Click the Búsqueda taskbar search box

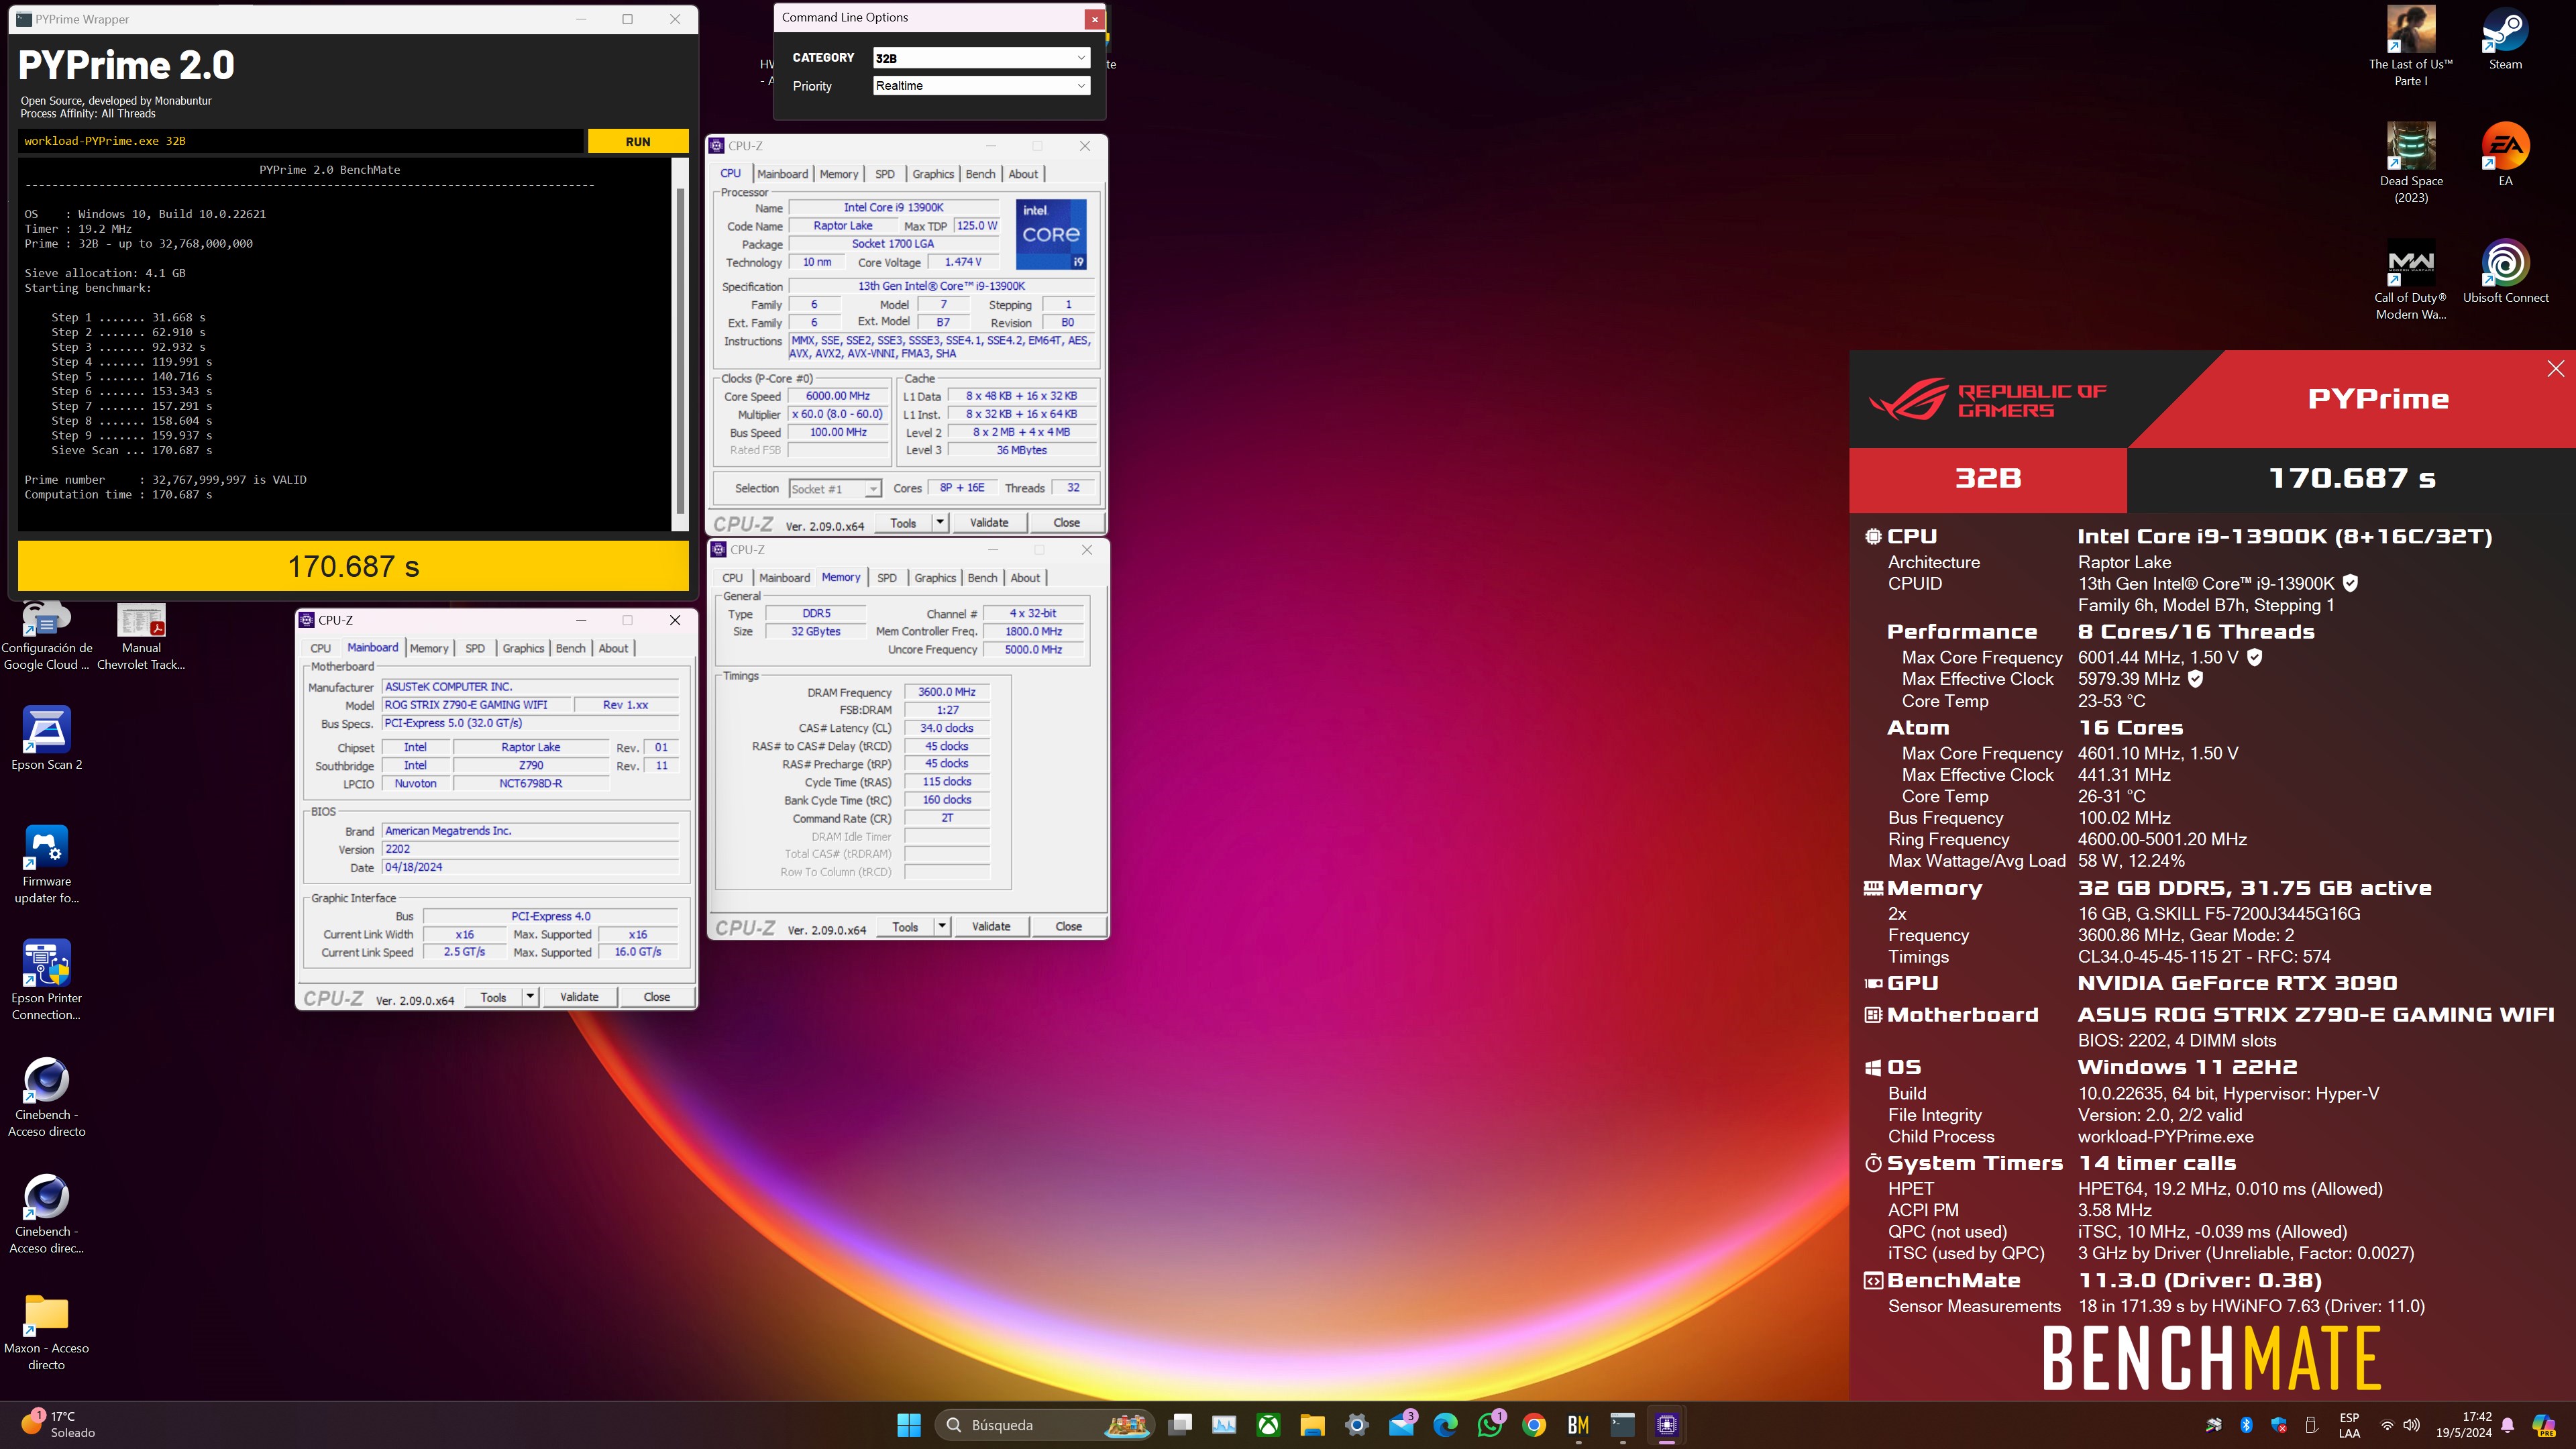point(1044,1425)
